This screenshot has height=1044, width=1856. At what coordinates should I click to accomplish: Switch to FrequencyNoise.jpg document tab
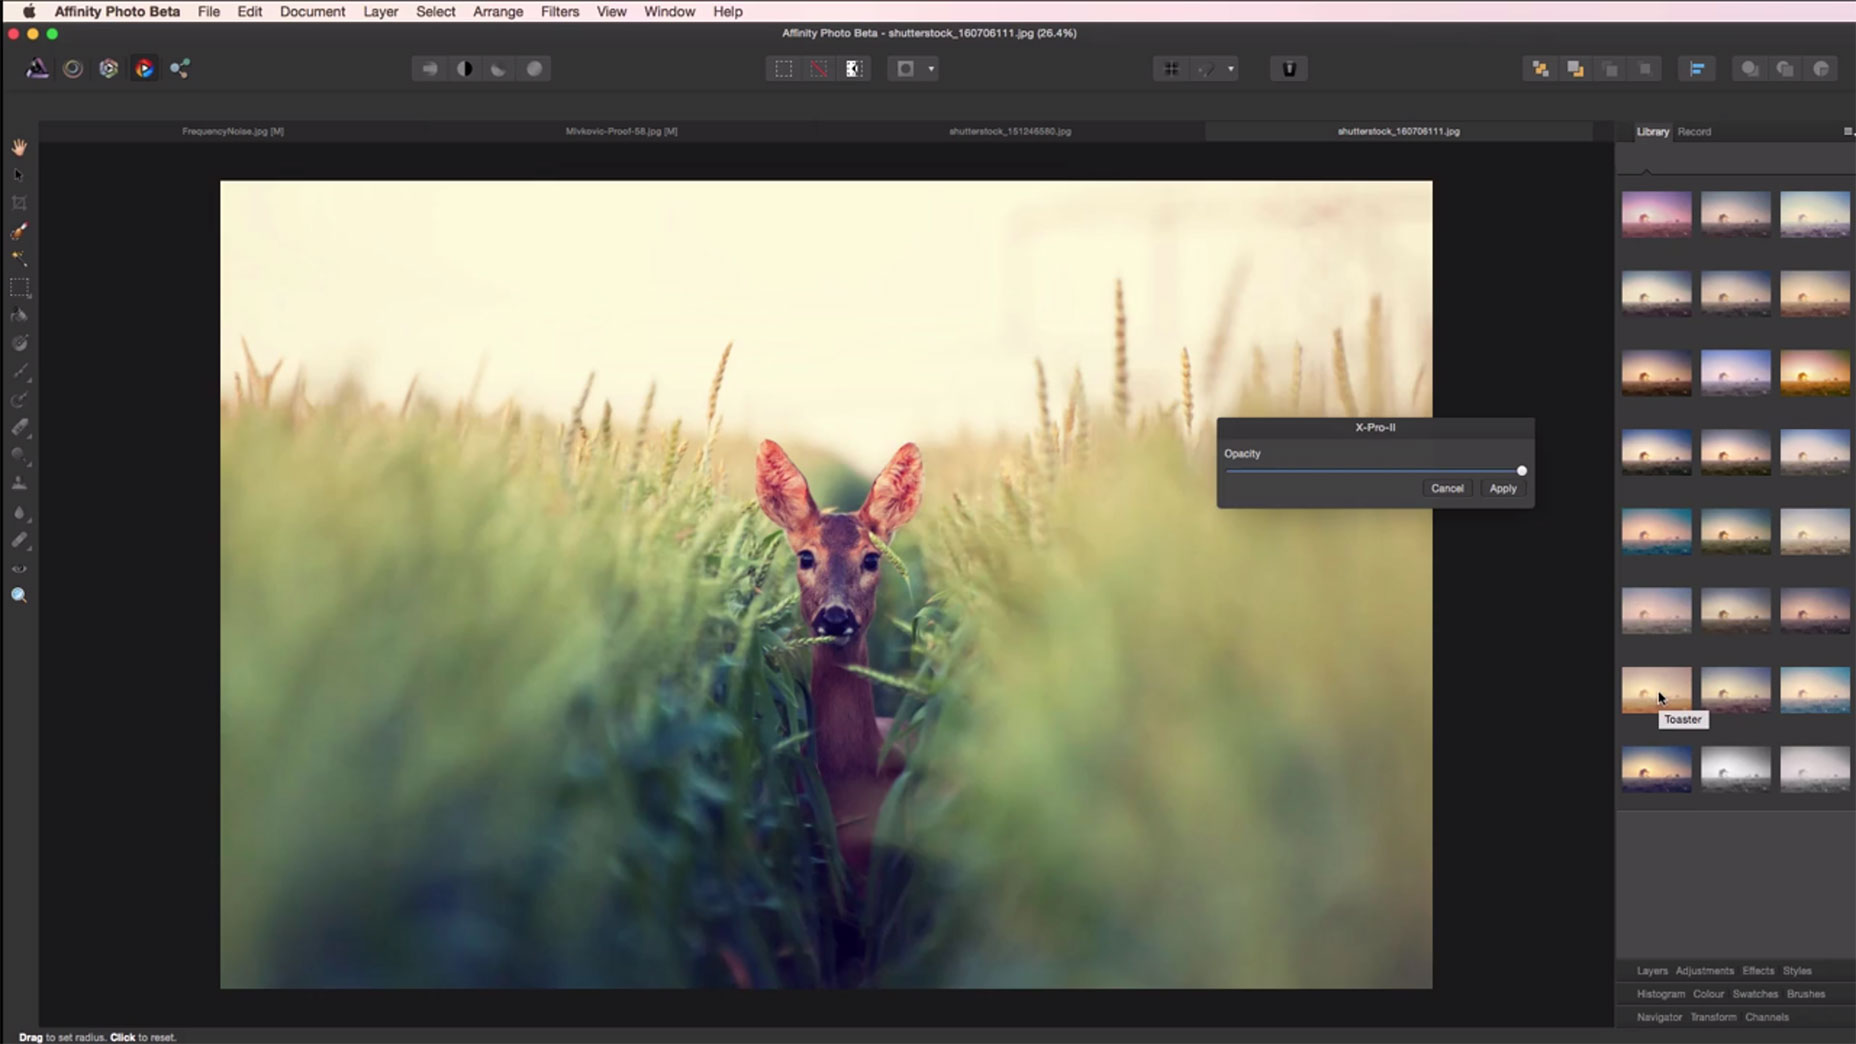coord(233,131)
